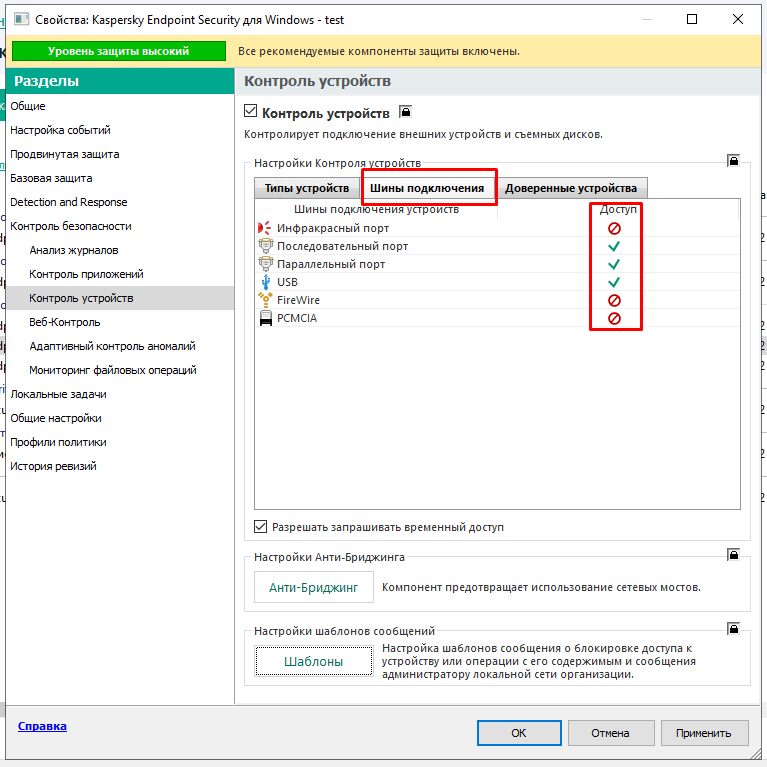Open the История ревизий section
This screenshot has height=767, width=767.
120,466
